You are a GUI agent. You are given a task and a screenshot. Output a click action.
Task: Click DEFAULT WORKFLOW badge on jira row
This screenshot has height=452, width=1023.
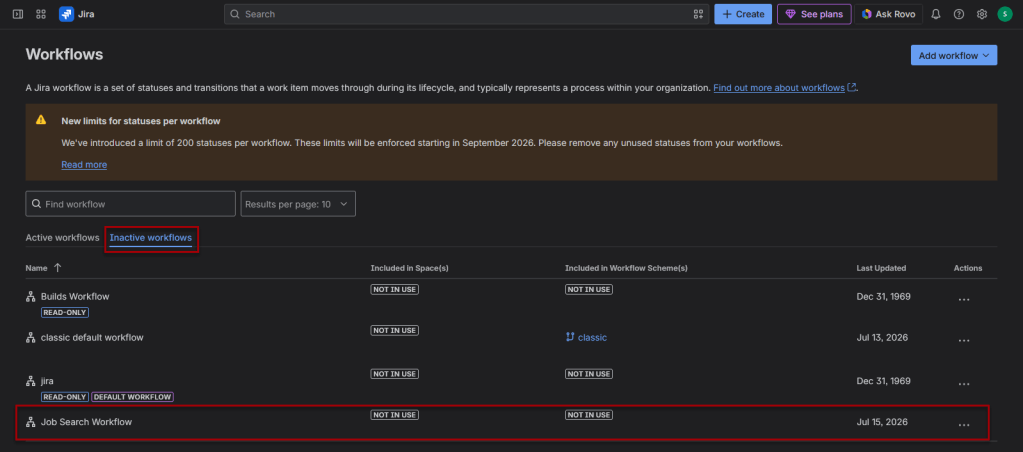coord(132,397)
